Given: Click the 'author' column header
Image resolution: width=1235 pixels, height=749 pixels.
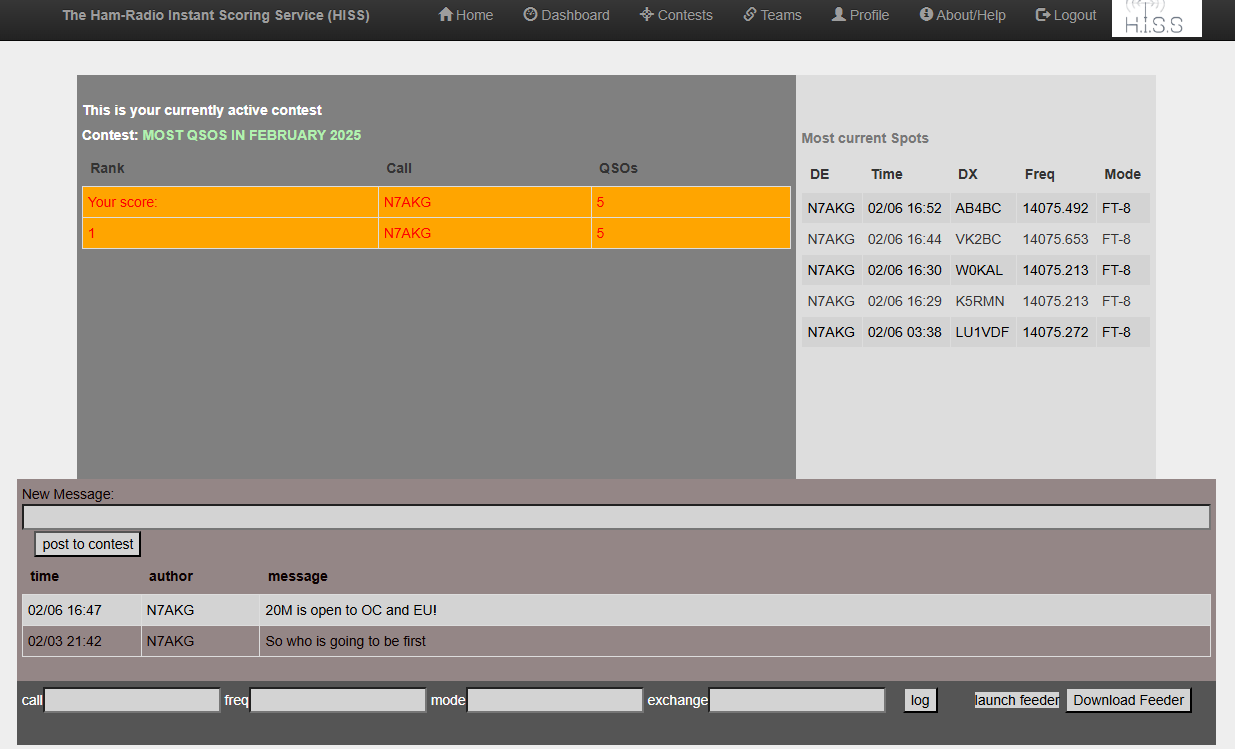Looking at the screenshot, I should coord(171,576).
